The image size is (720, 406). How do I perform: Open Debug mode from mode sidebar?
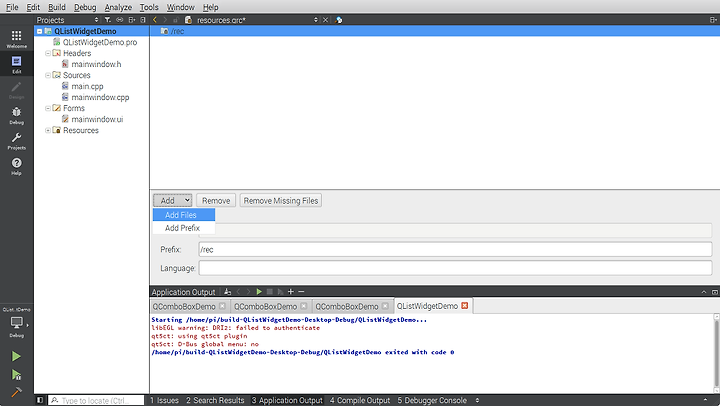coord(17,115)
